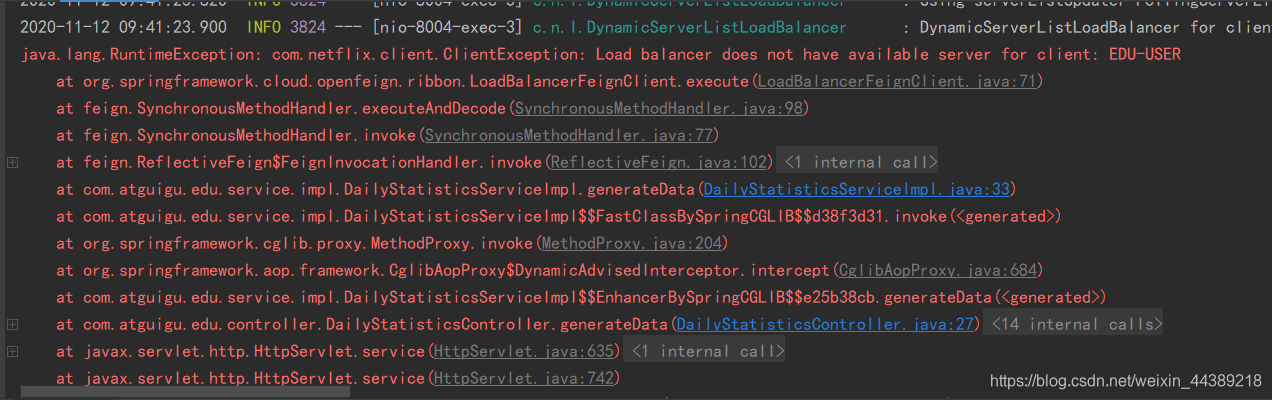Image resolution: width=1272 pixels, height=400 pixels.
Task: Open HttpServlet.java:635 link
Action: point(524,351)
